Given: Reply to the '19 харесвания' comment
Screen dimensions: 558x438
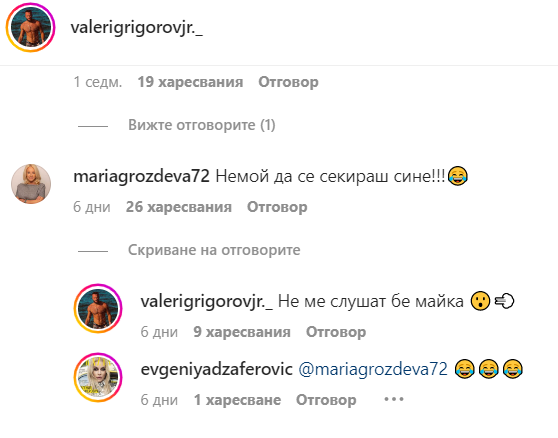Looking at the screenshot, I should (288, 82).
